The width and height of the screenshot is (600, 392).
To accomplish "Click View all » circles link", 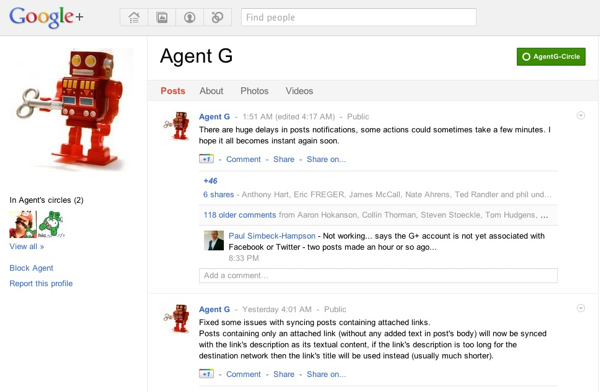I will (27, 247).
